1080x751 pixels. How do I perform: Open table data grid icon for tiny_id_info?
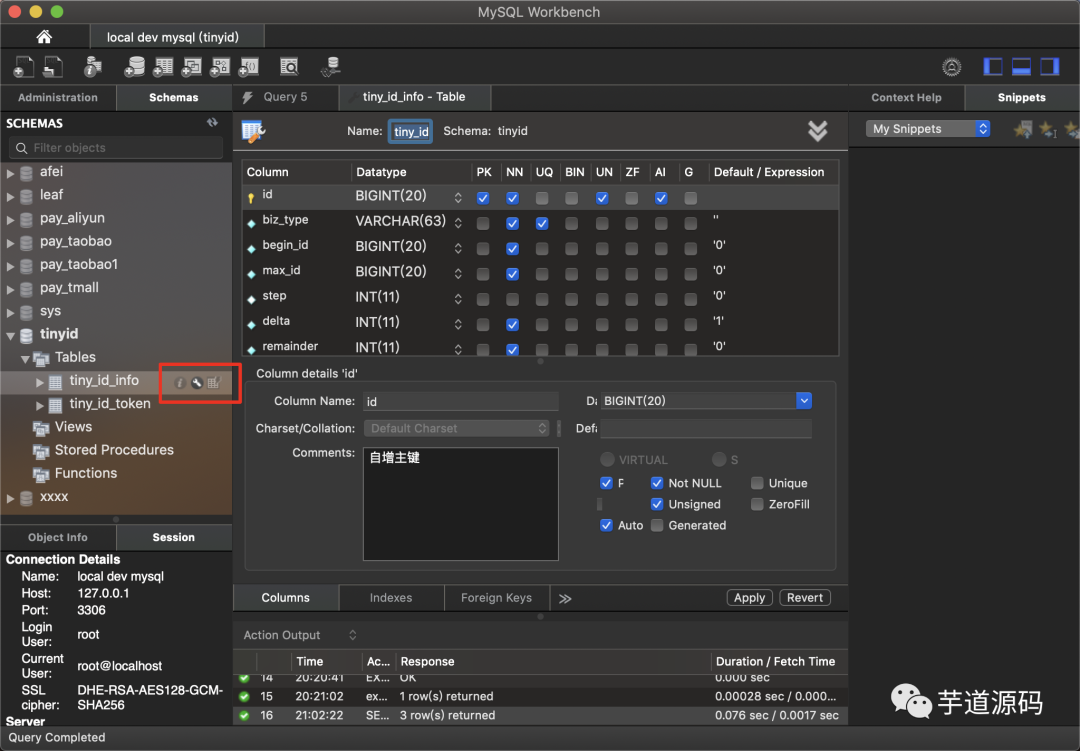214,382
